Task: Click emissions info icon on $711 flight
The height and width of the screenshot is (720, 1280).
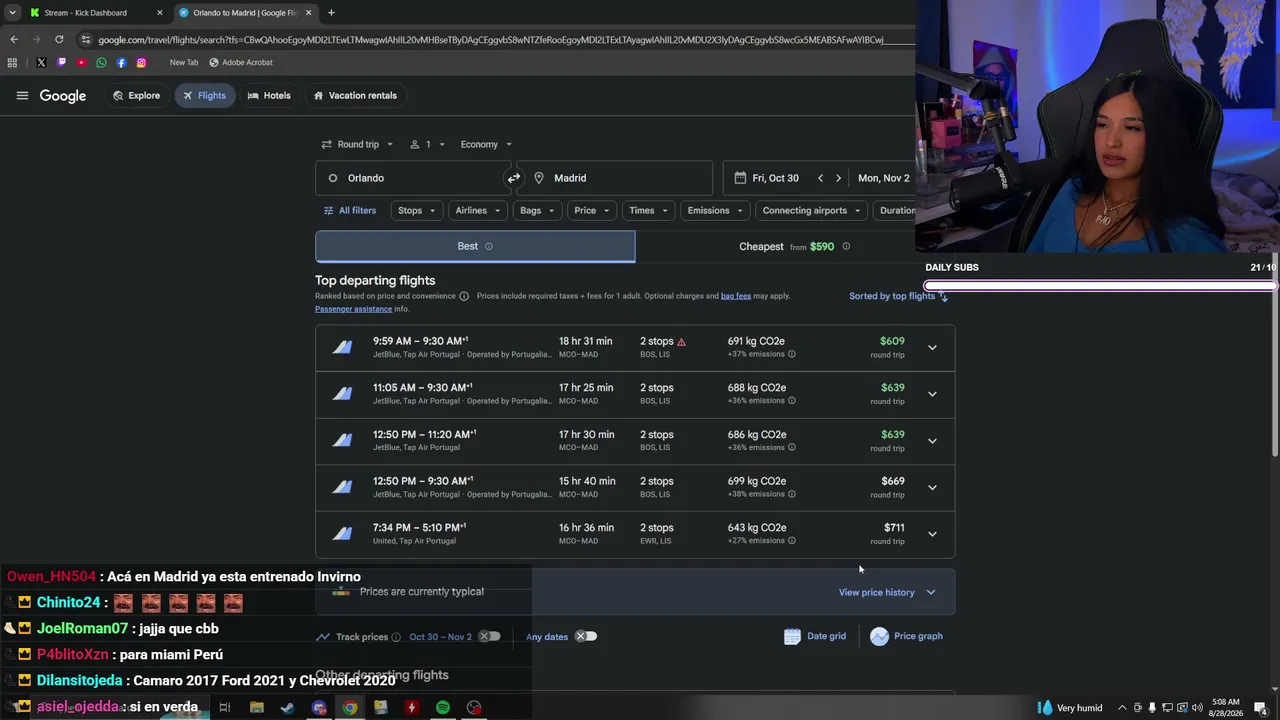Action: pos(791,541)
